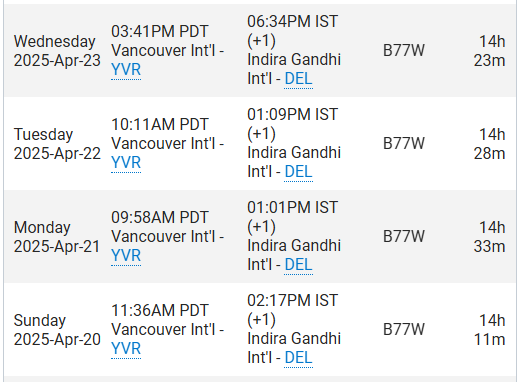Viewport: 521px width, 382px height.
Task: Select the Monday 2025-Apr-21 date cell
Action: tap(57, 237)
